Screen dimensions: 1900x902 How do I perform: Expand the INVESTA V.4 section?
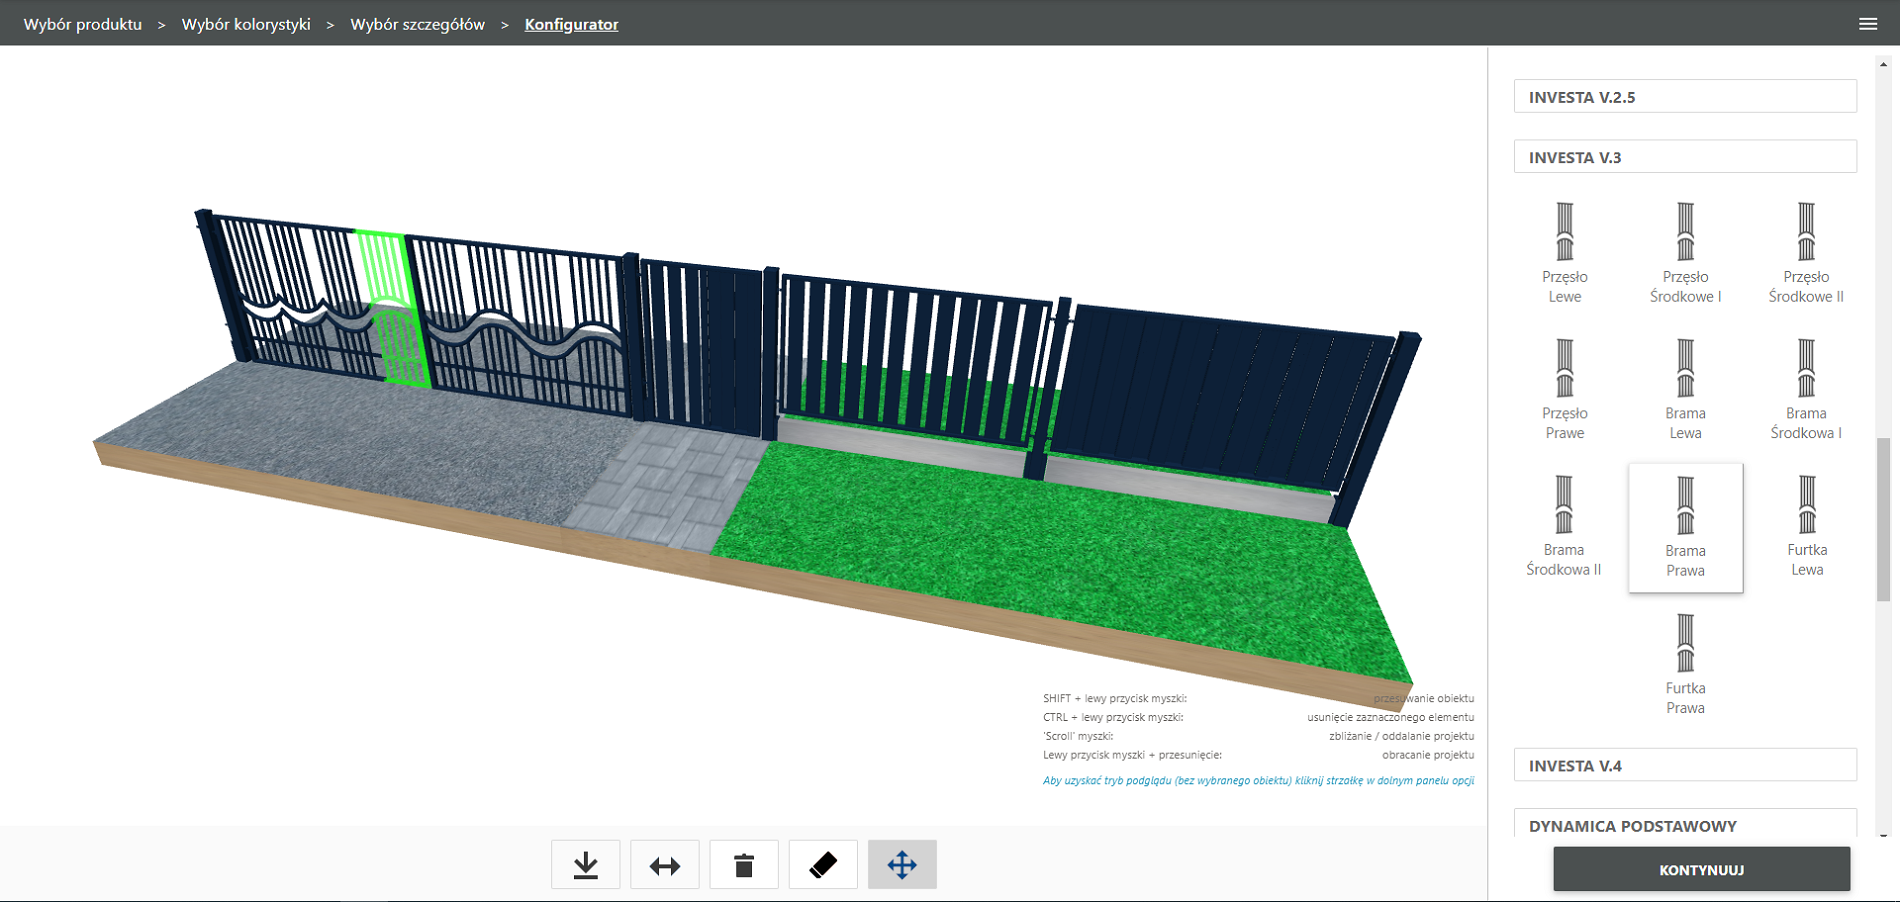(x=1685, y=765)
